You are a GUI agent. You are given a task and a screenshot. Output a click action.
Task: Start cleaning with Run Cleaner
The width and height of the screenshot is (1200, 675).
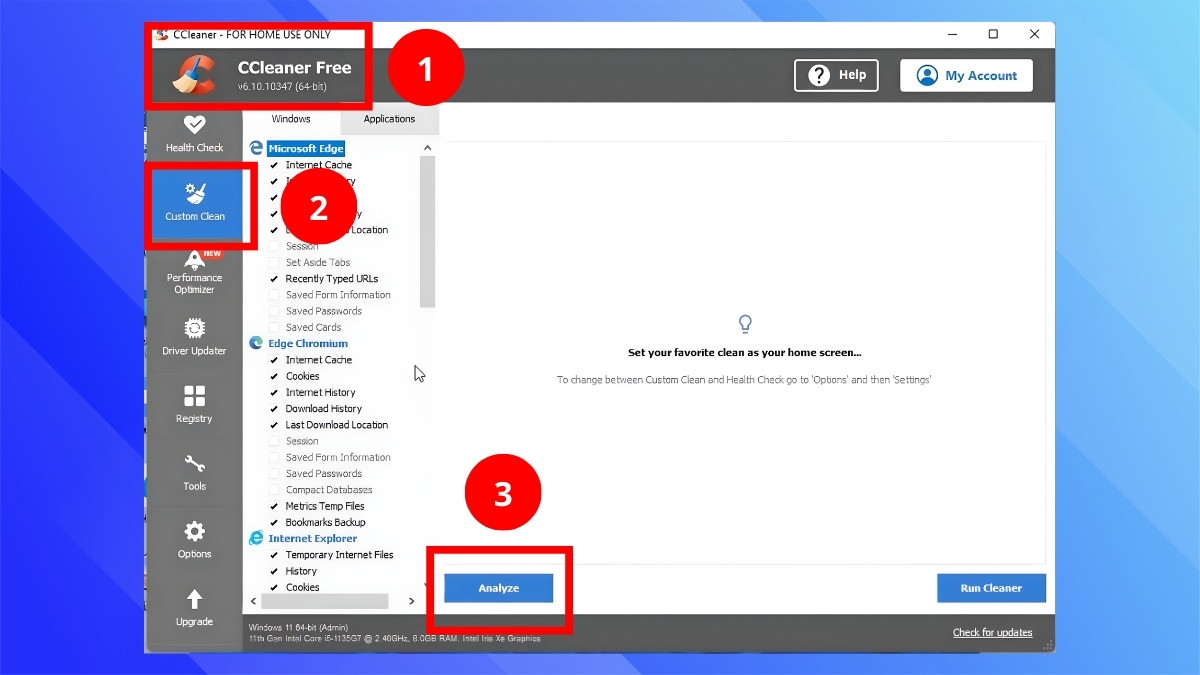pos(991,588)
